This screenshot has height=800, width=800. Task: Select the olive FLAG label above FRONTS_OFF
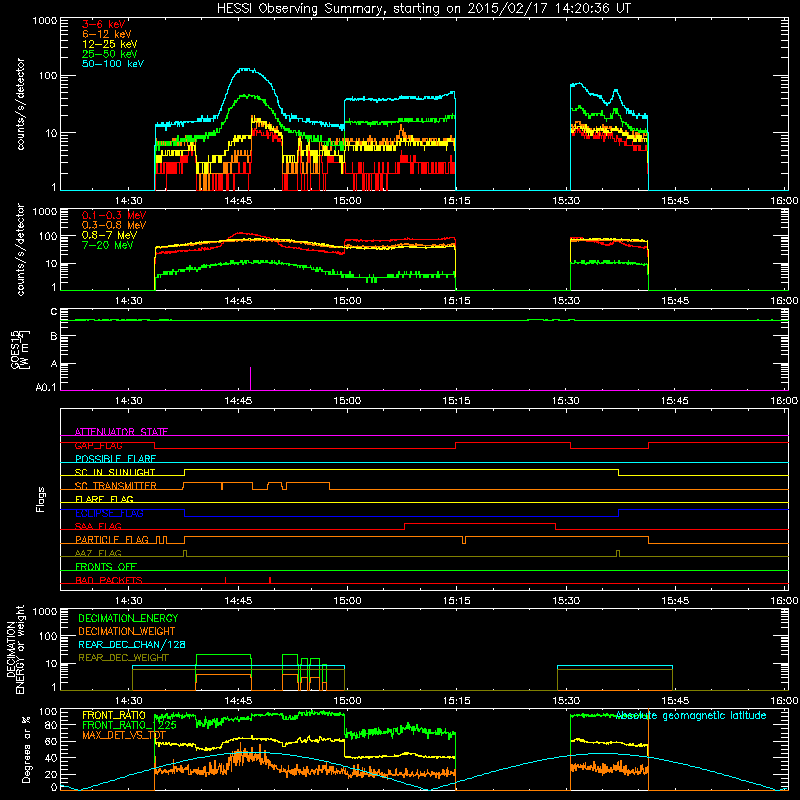98,553
